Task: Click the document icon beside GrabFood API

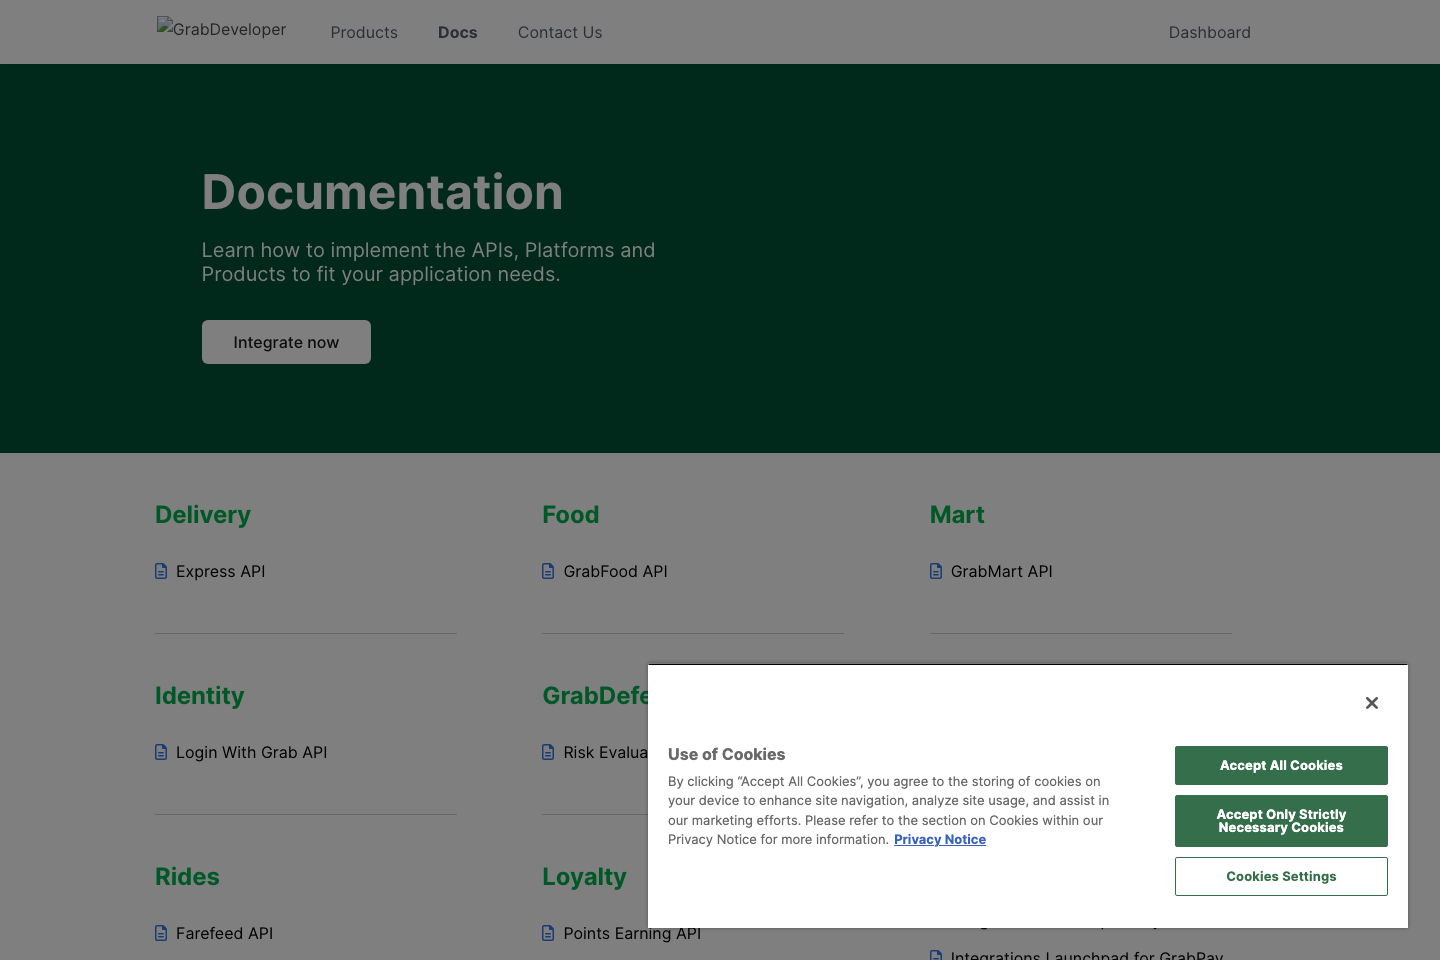Action: click(548, 571)
